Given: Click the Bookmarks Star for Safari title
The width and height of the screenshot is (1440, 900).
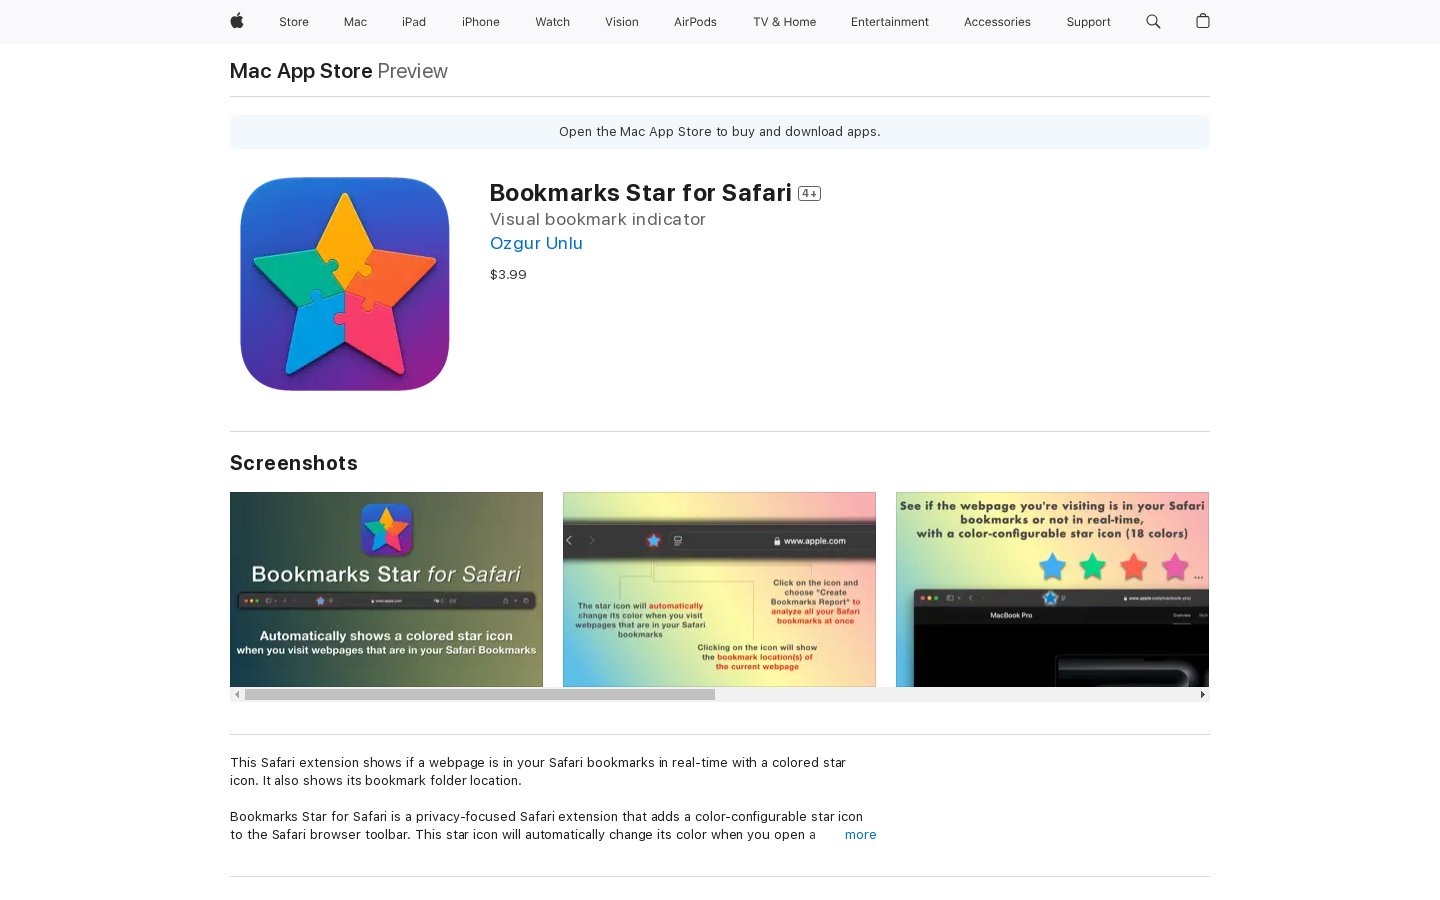Looking at the screenshot, I should 641,193.
